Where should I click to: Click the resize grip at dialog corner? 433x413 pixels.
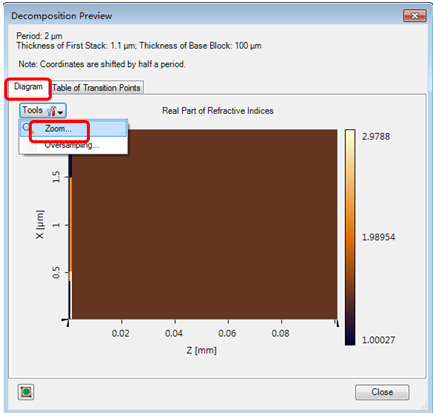click(x=424, y=406)
